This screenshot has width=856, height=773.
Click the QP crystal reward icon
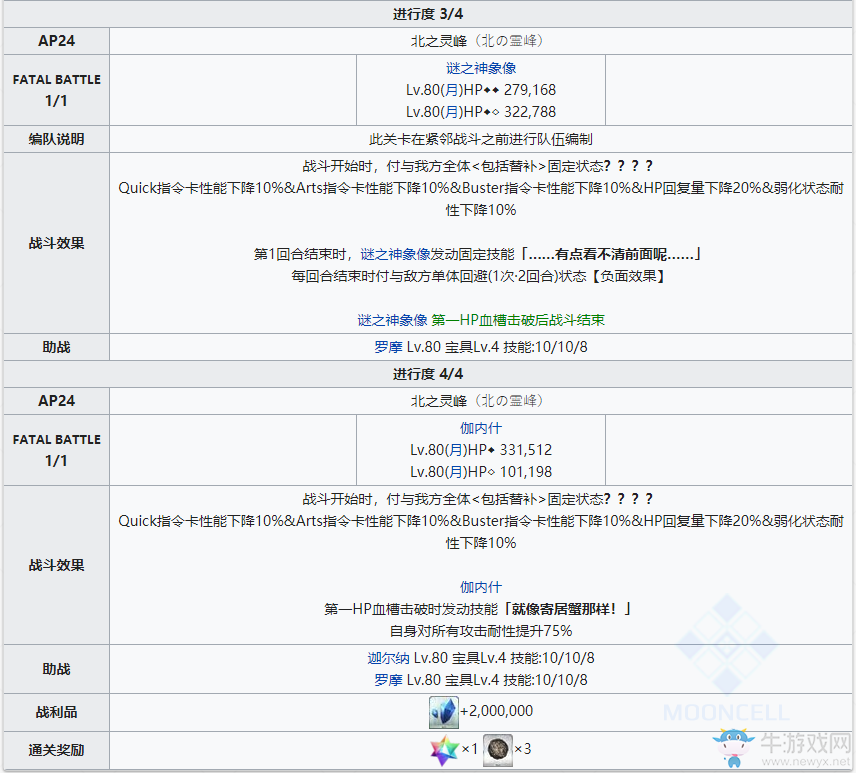point(443,712)
